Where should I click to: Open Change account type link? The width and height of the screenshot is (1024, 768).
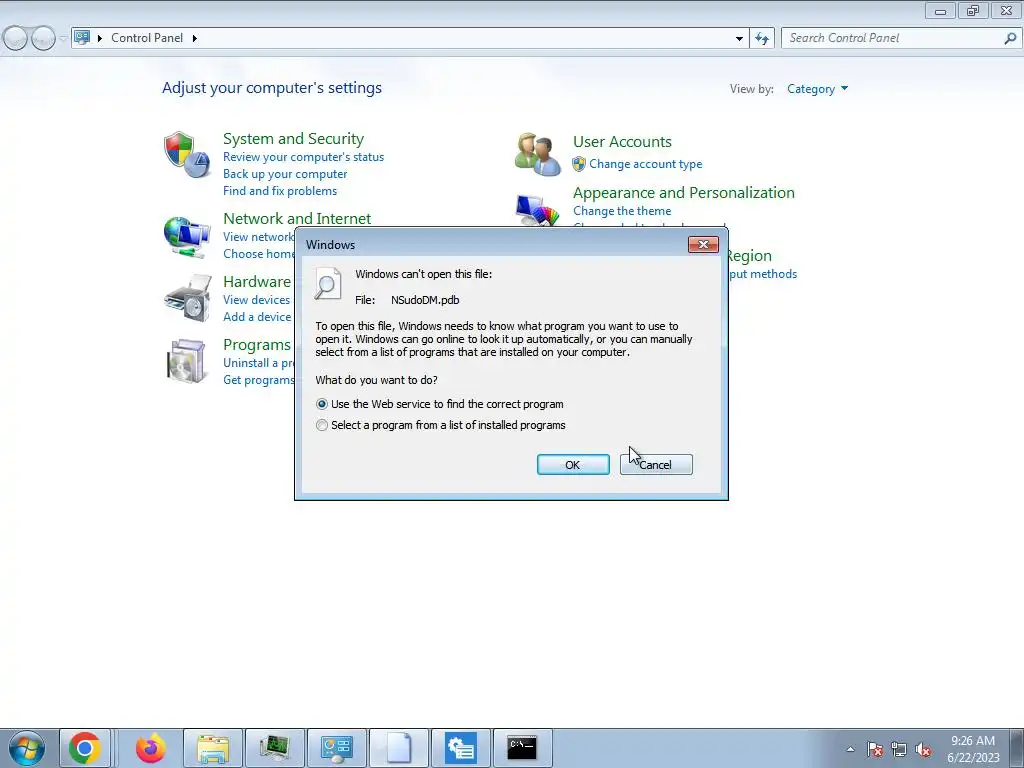[645, 164]
